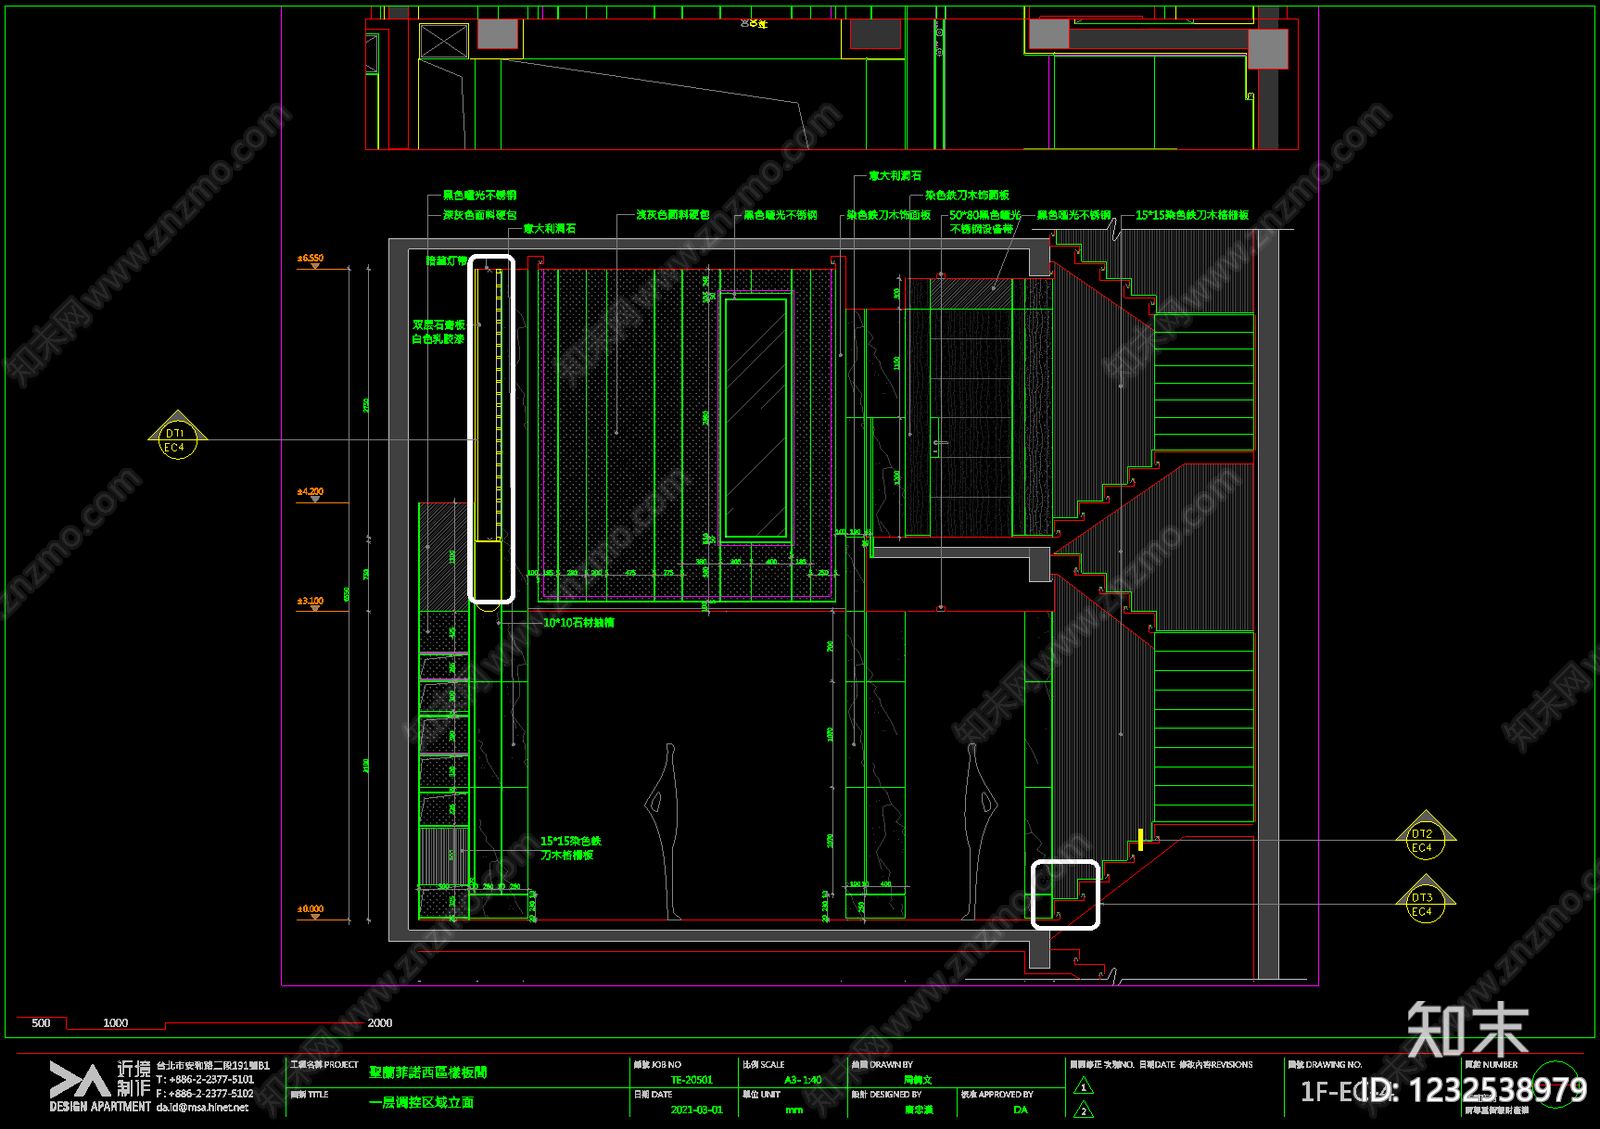This screenshot has width=1600, height=1129.
Task: Select the 染色铁刀木饰面板 label at upper right
Action: [x=967, y=195]
